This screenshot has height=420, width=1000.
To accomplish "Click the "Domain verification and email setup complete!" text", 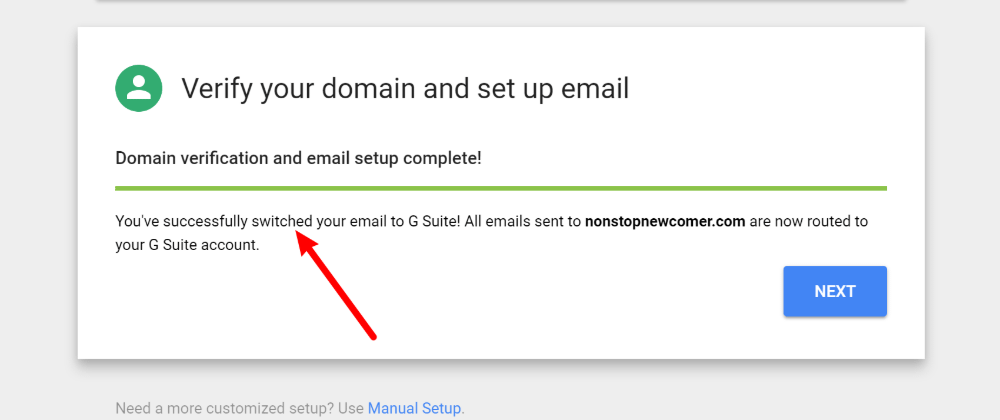I will [x=298, y=158].
